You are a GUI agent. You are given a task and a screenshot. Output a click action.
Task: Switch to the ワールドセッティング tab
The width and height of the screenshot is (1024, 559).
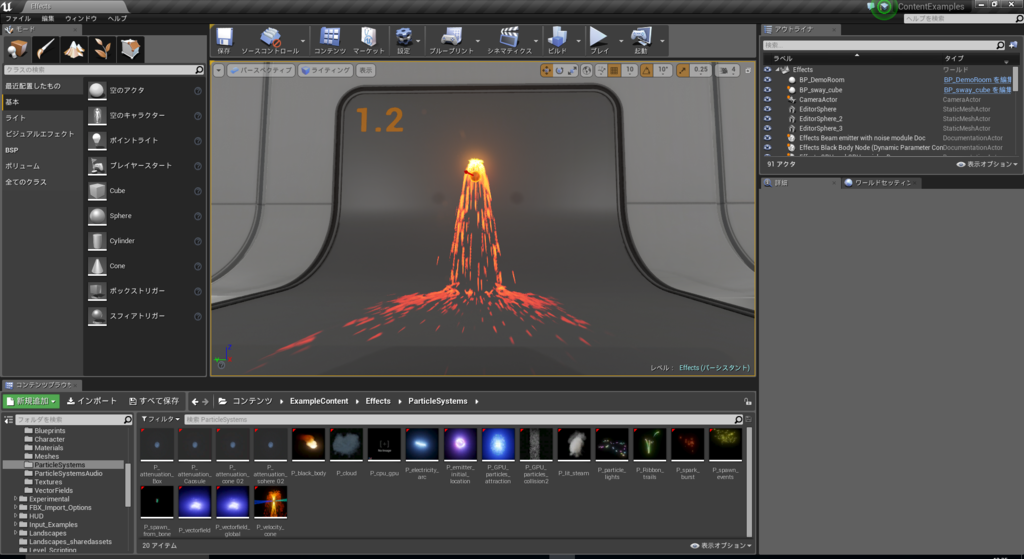880,183
